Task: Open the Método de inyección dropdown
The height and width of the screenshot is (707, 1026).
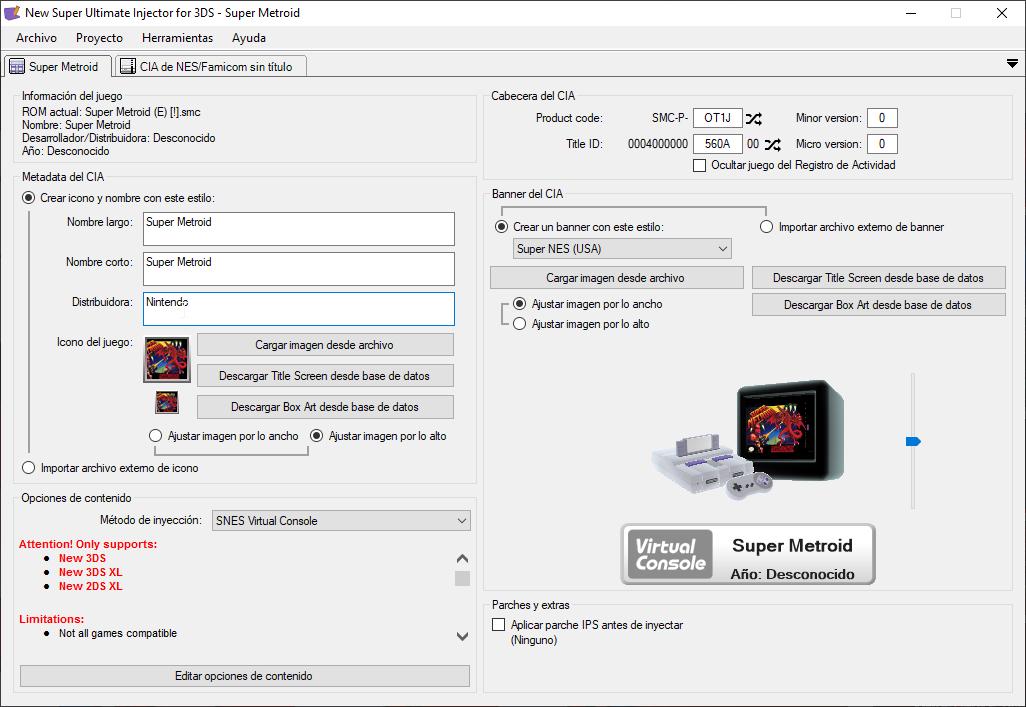Action: [341, 520]
